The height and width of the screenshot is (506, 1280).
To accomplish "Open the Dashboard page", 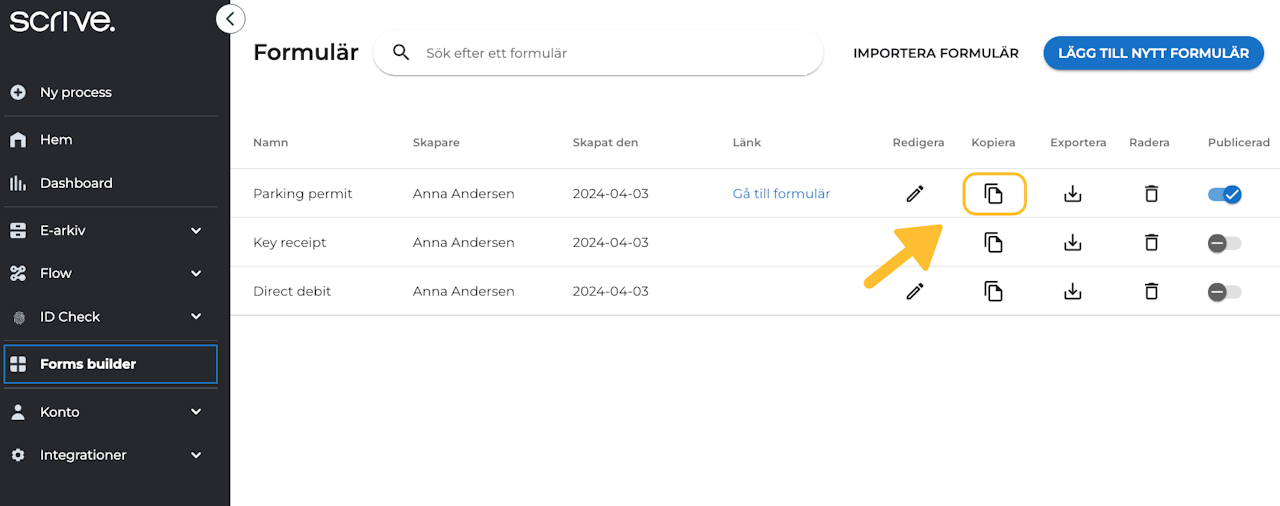I will (76, 183).
